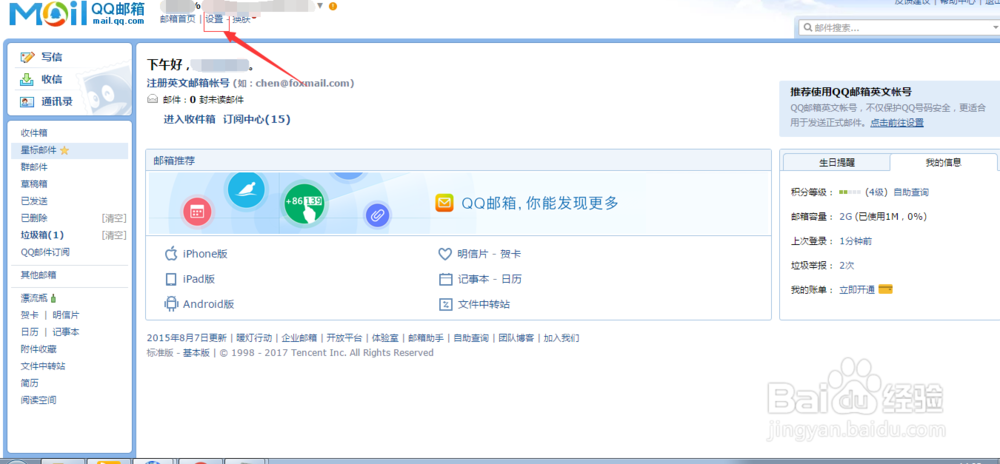Switch to the 我的信息 tab
This screenshot has height=464, width=1000.
pyautogui.click(x=943, y=162)
